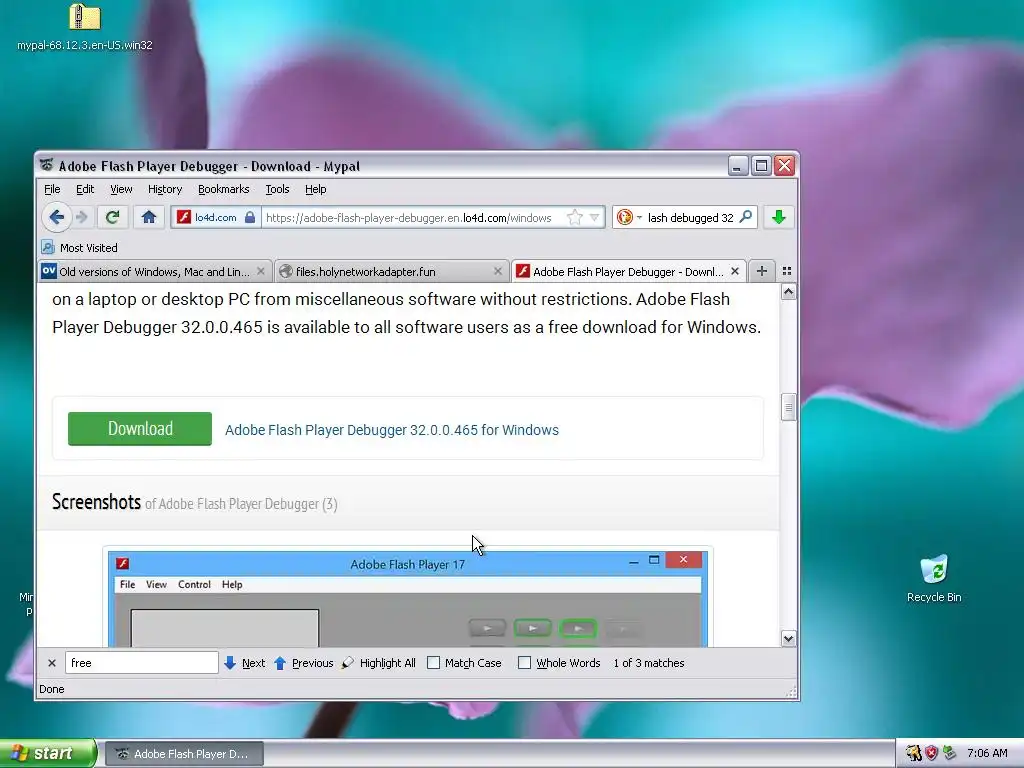Click the magnifier search button

coord(745,217)
